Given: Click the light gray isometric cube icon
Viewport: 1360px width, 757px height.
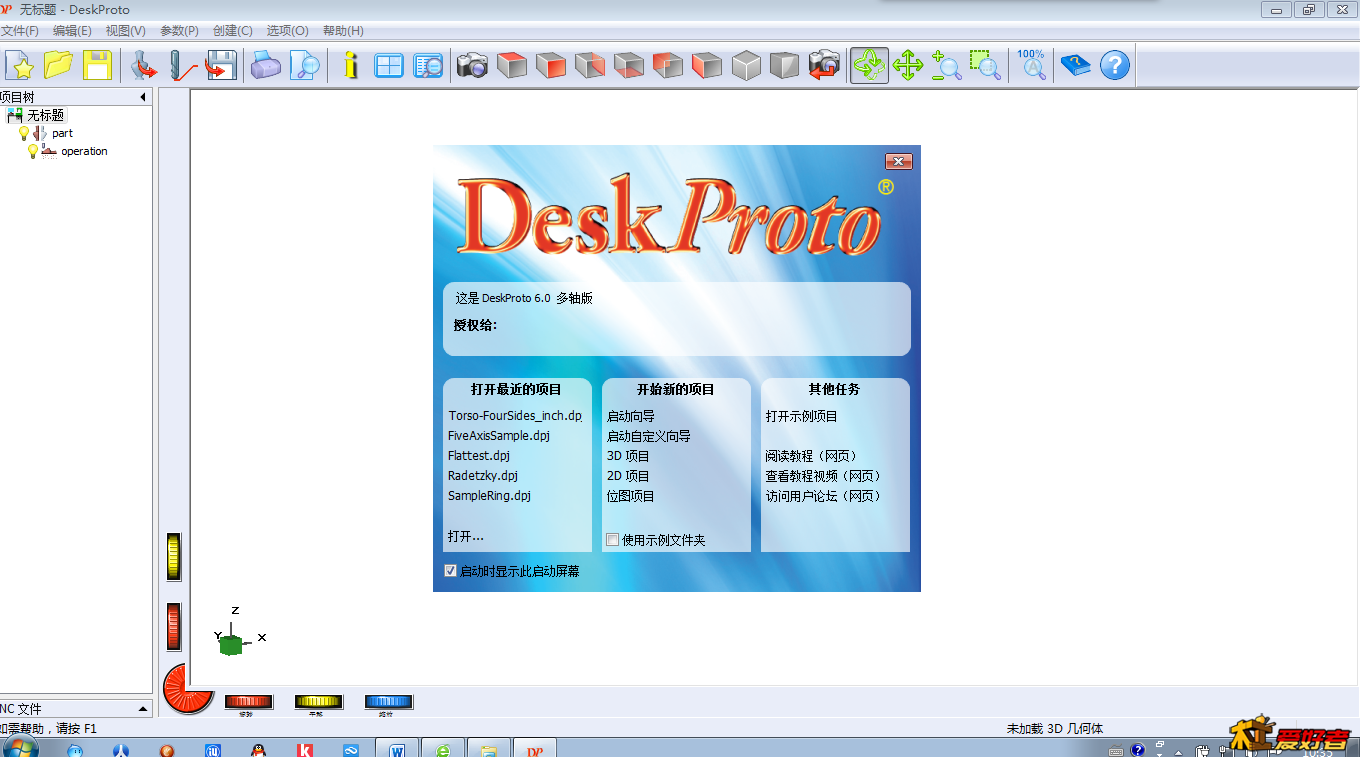Looking at the screenshot, I should (747, 66).
